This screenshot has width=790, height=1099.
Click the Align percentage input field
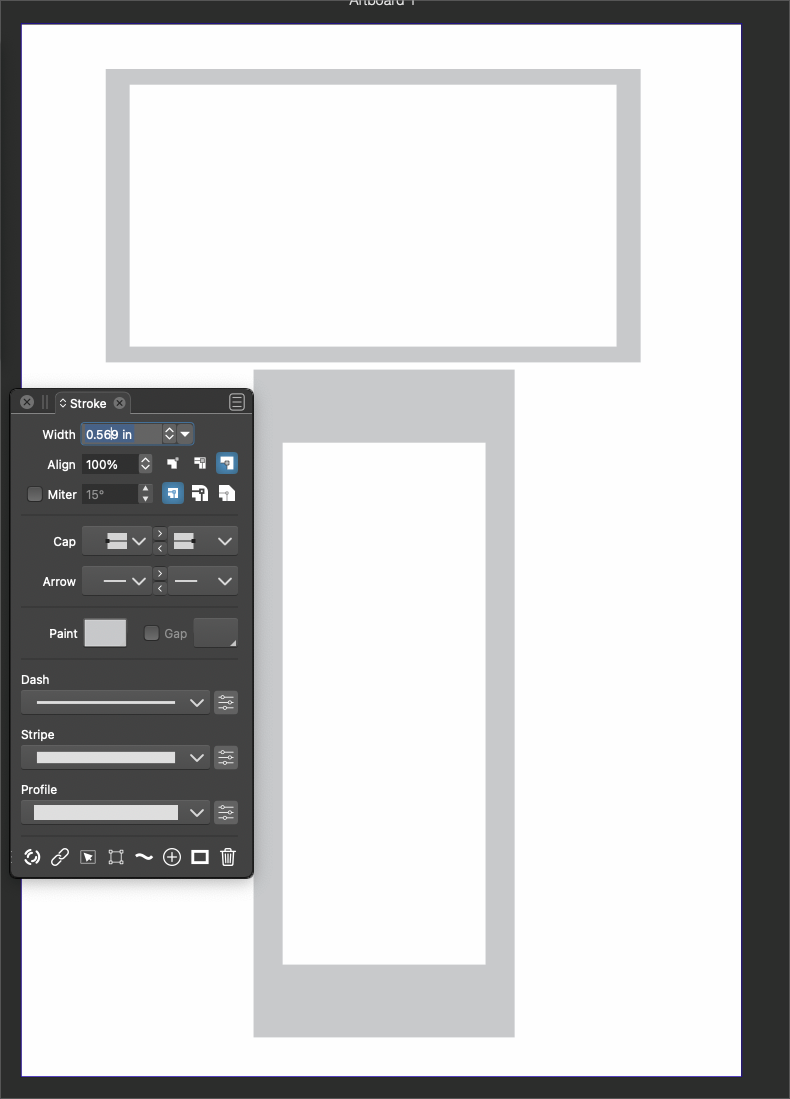pyautogui.click(x=109, y=464)
